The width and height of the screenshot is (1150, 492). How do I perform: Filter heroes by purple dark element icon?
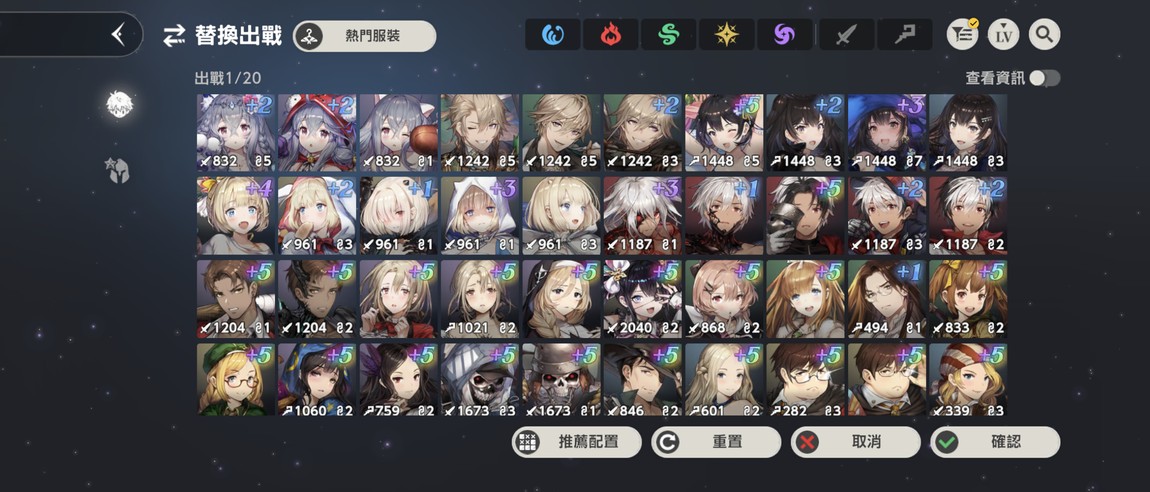784,34
